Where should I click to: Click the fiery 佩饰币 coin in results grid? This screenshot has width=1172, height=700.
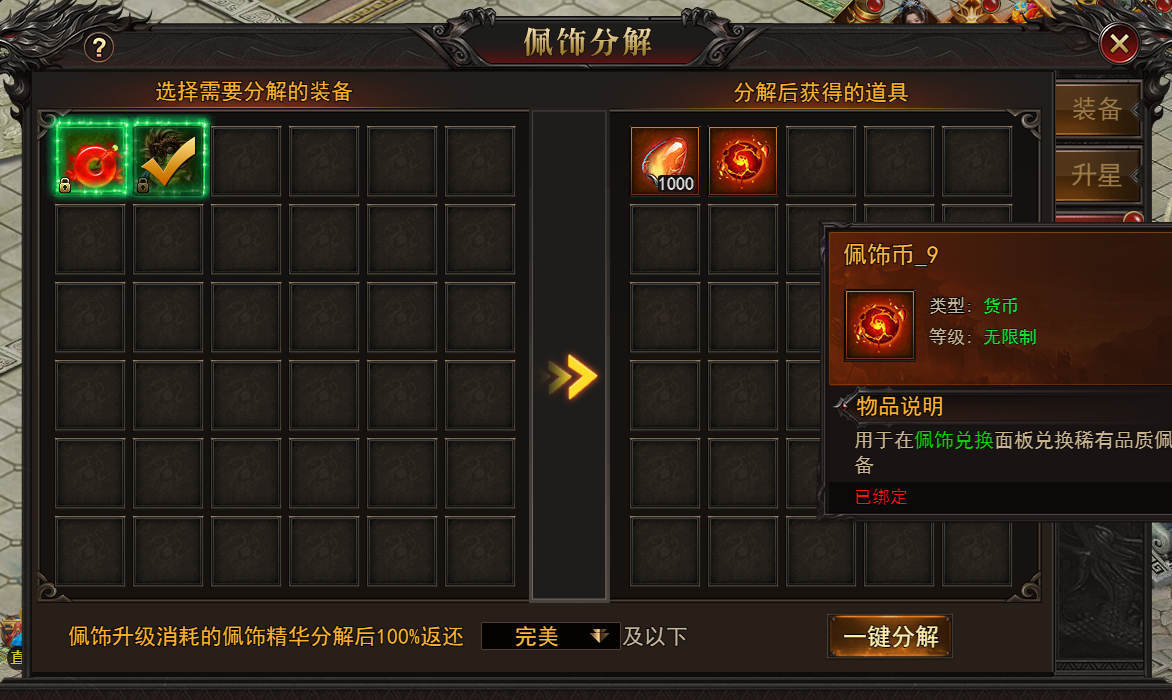coord(742,161)
